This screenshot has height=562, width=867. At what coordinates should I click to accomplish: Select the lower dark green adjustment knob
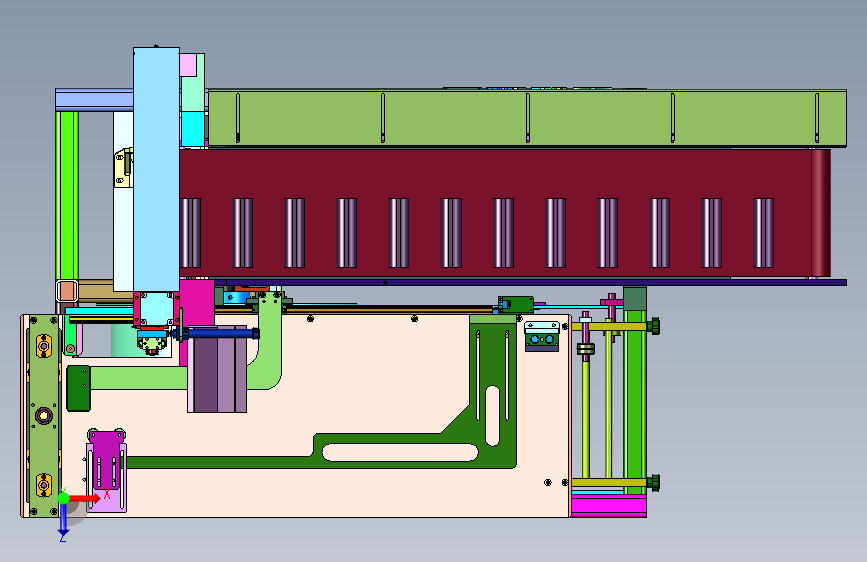click(x=654, y=482)
